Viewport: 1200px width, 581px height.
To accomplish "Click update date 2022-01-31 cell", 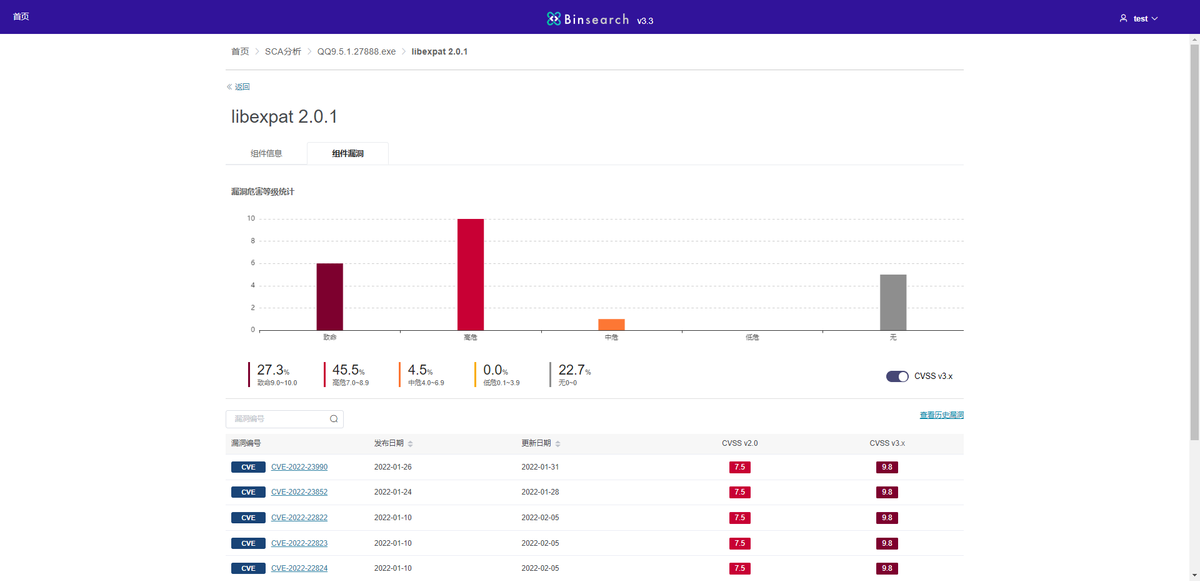I will [540, 467].
